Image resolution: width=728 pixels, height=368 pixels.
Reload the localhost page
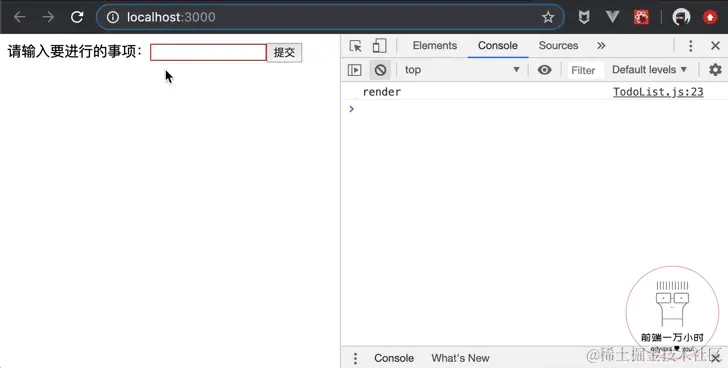(77, 17)
